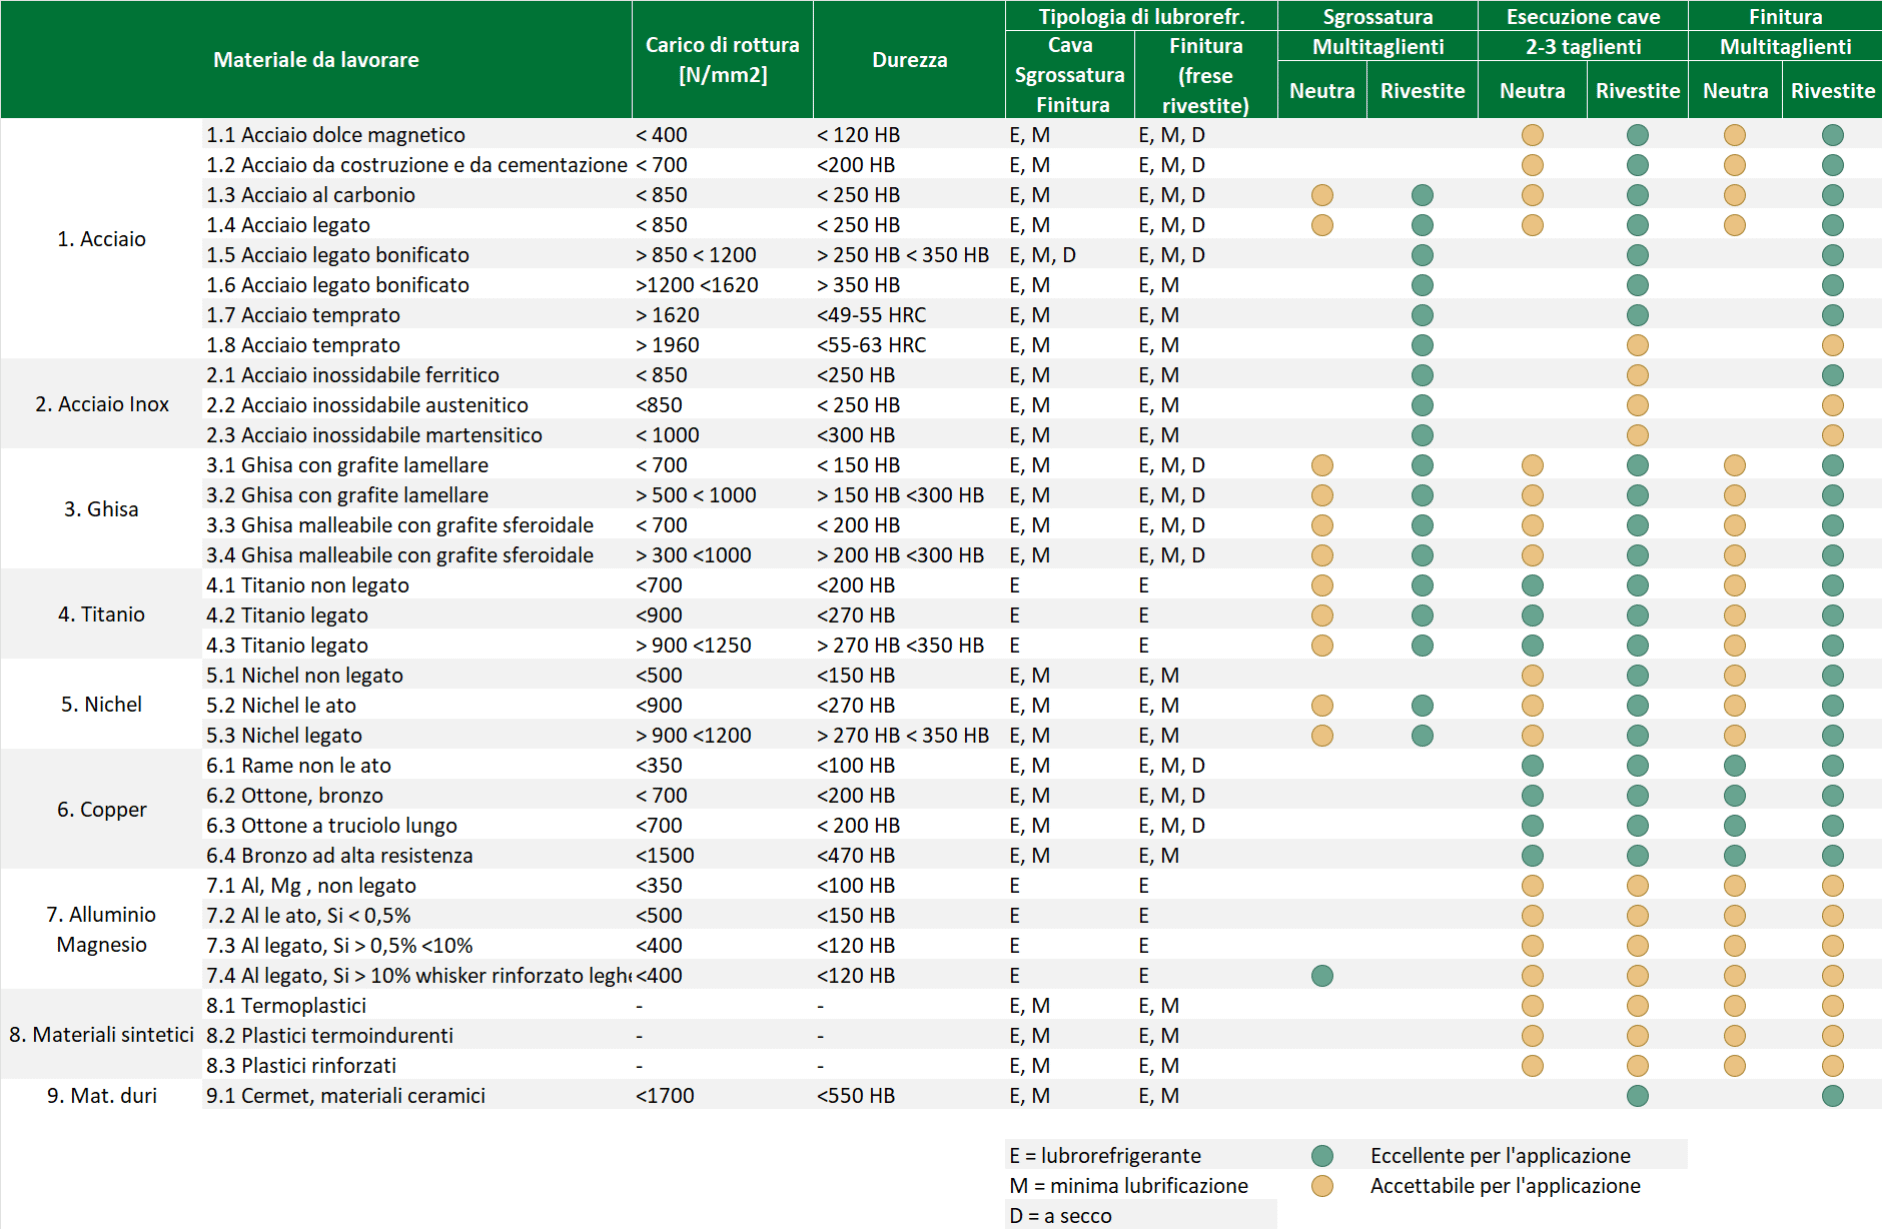1882x1229 pixels.
Task: Click the orange legend dot beside Accettabile per l'applicazione
Action: [x=1322, y=1186]
